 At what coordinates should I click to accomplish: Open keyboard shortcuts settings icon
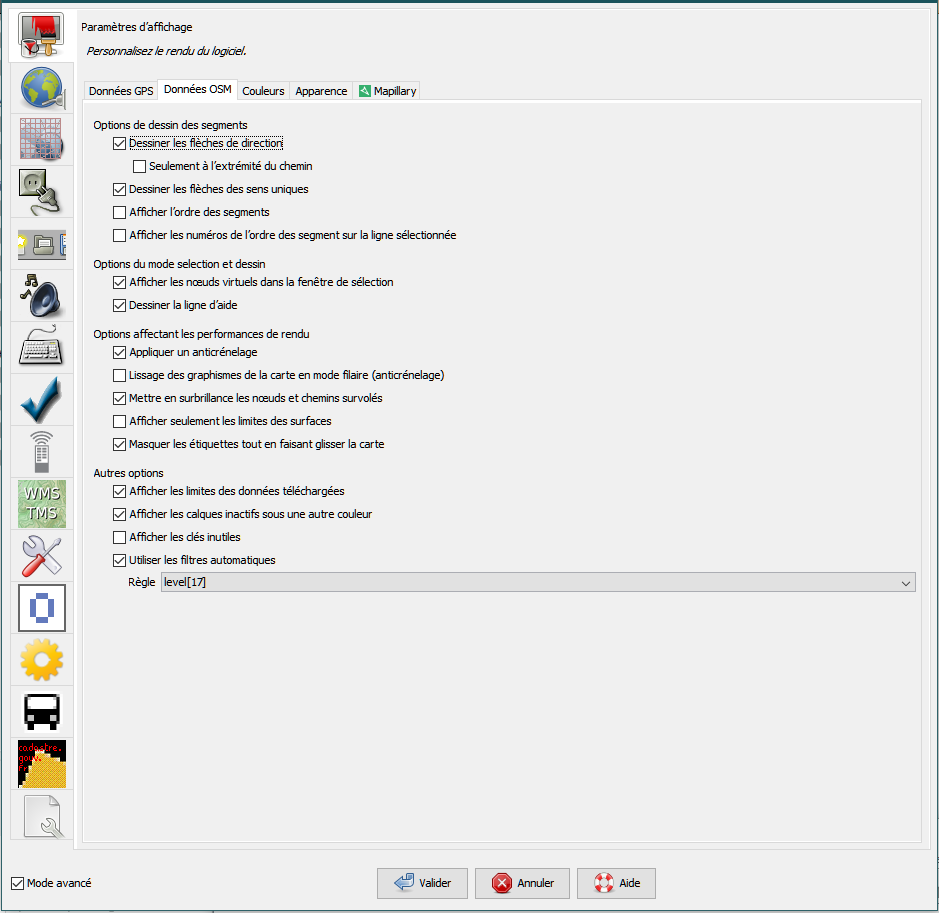point(42,348)
